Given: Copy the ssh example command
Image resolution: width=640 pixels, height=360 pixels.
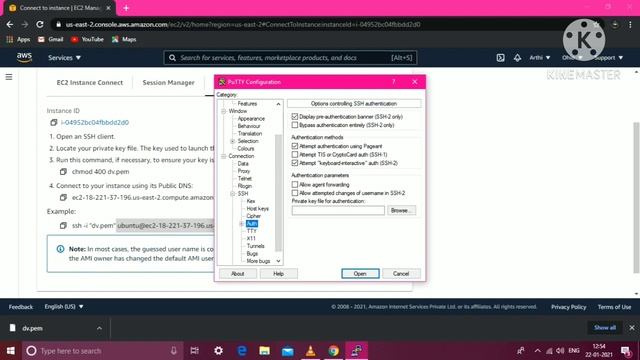Looking at the screenshot, I should tap(63, 225).
